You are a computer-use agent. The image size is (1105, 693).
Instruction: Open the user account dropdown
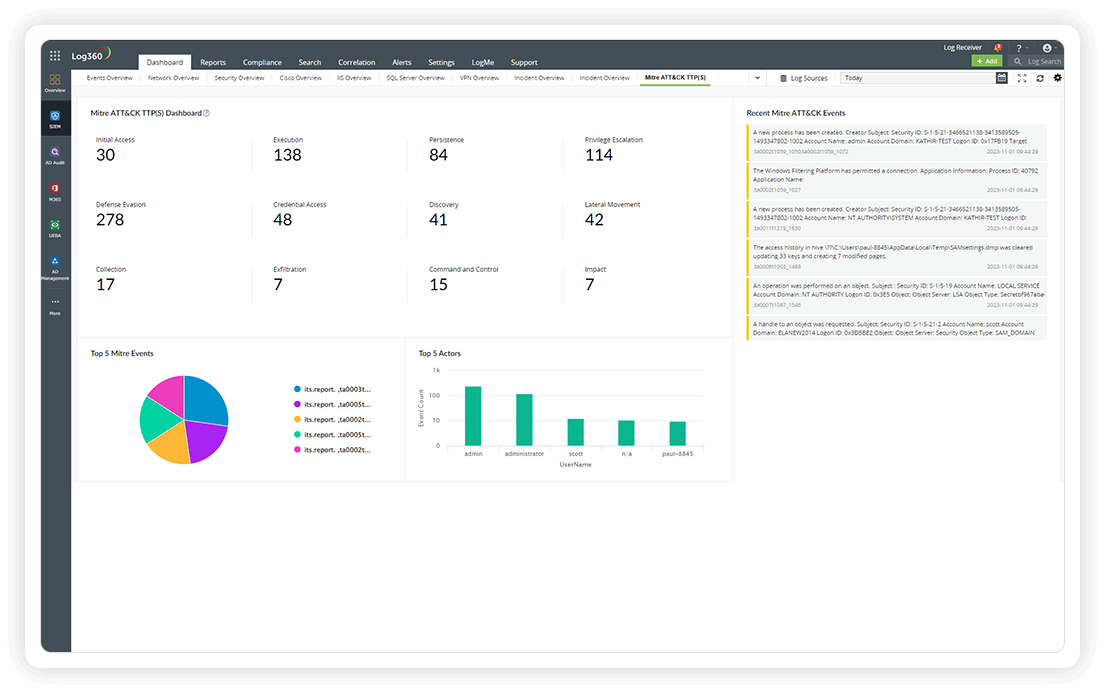pos(1048,48)
